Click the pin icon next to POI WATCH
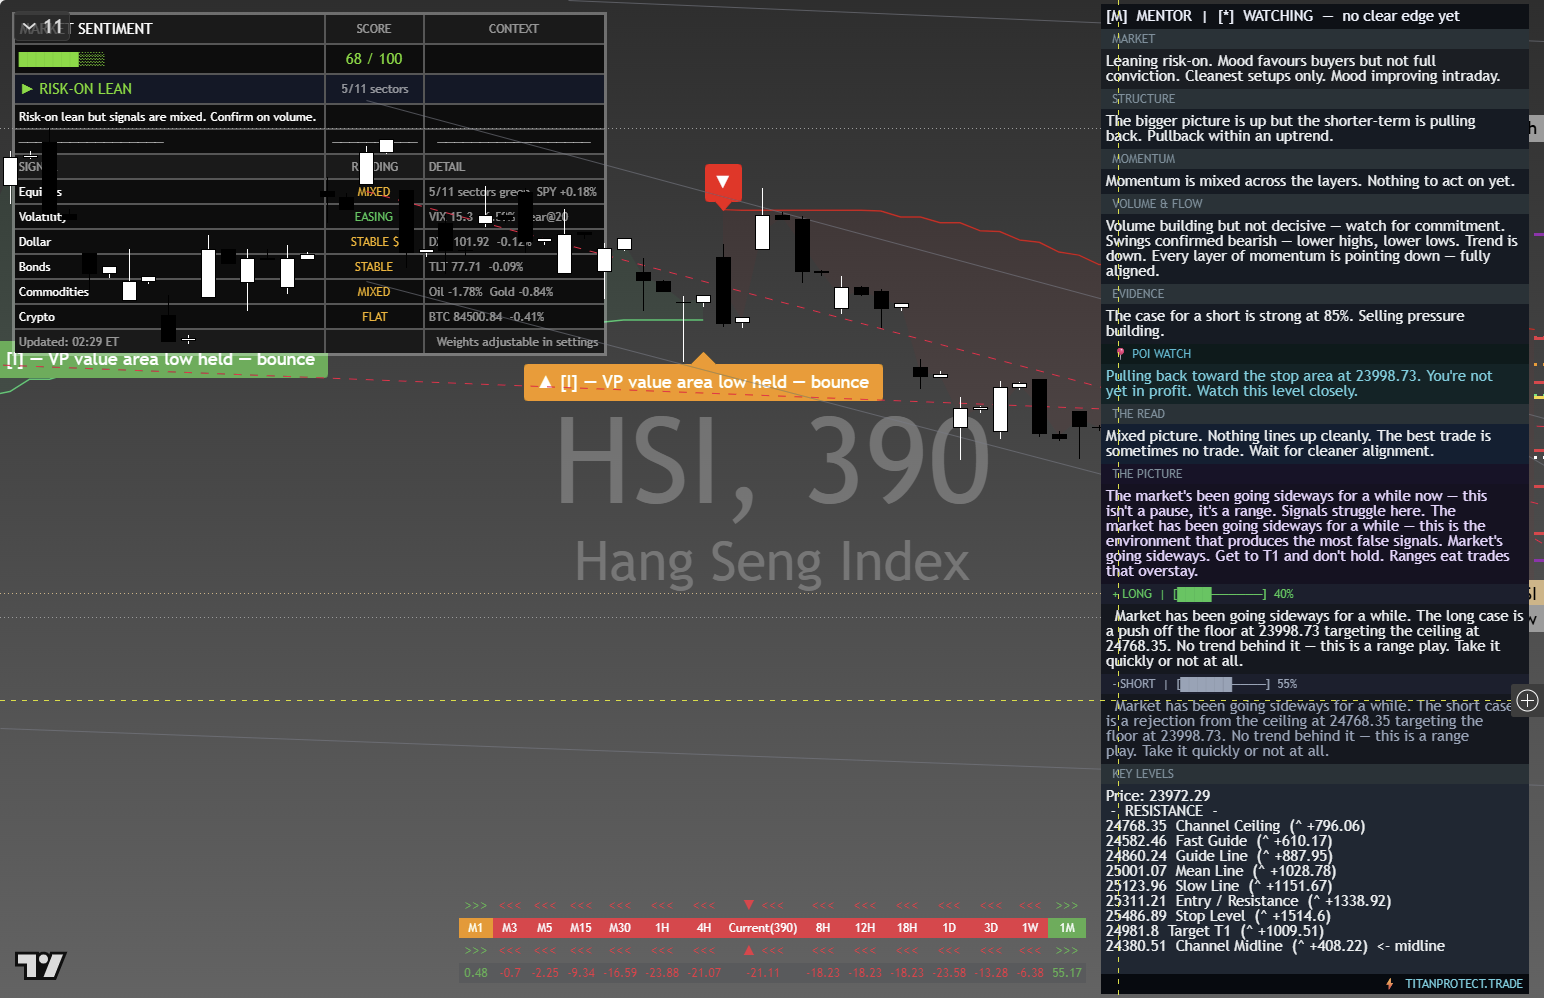 1120,354
